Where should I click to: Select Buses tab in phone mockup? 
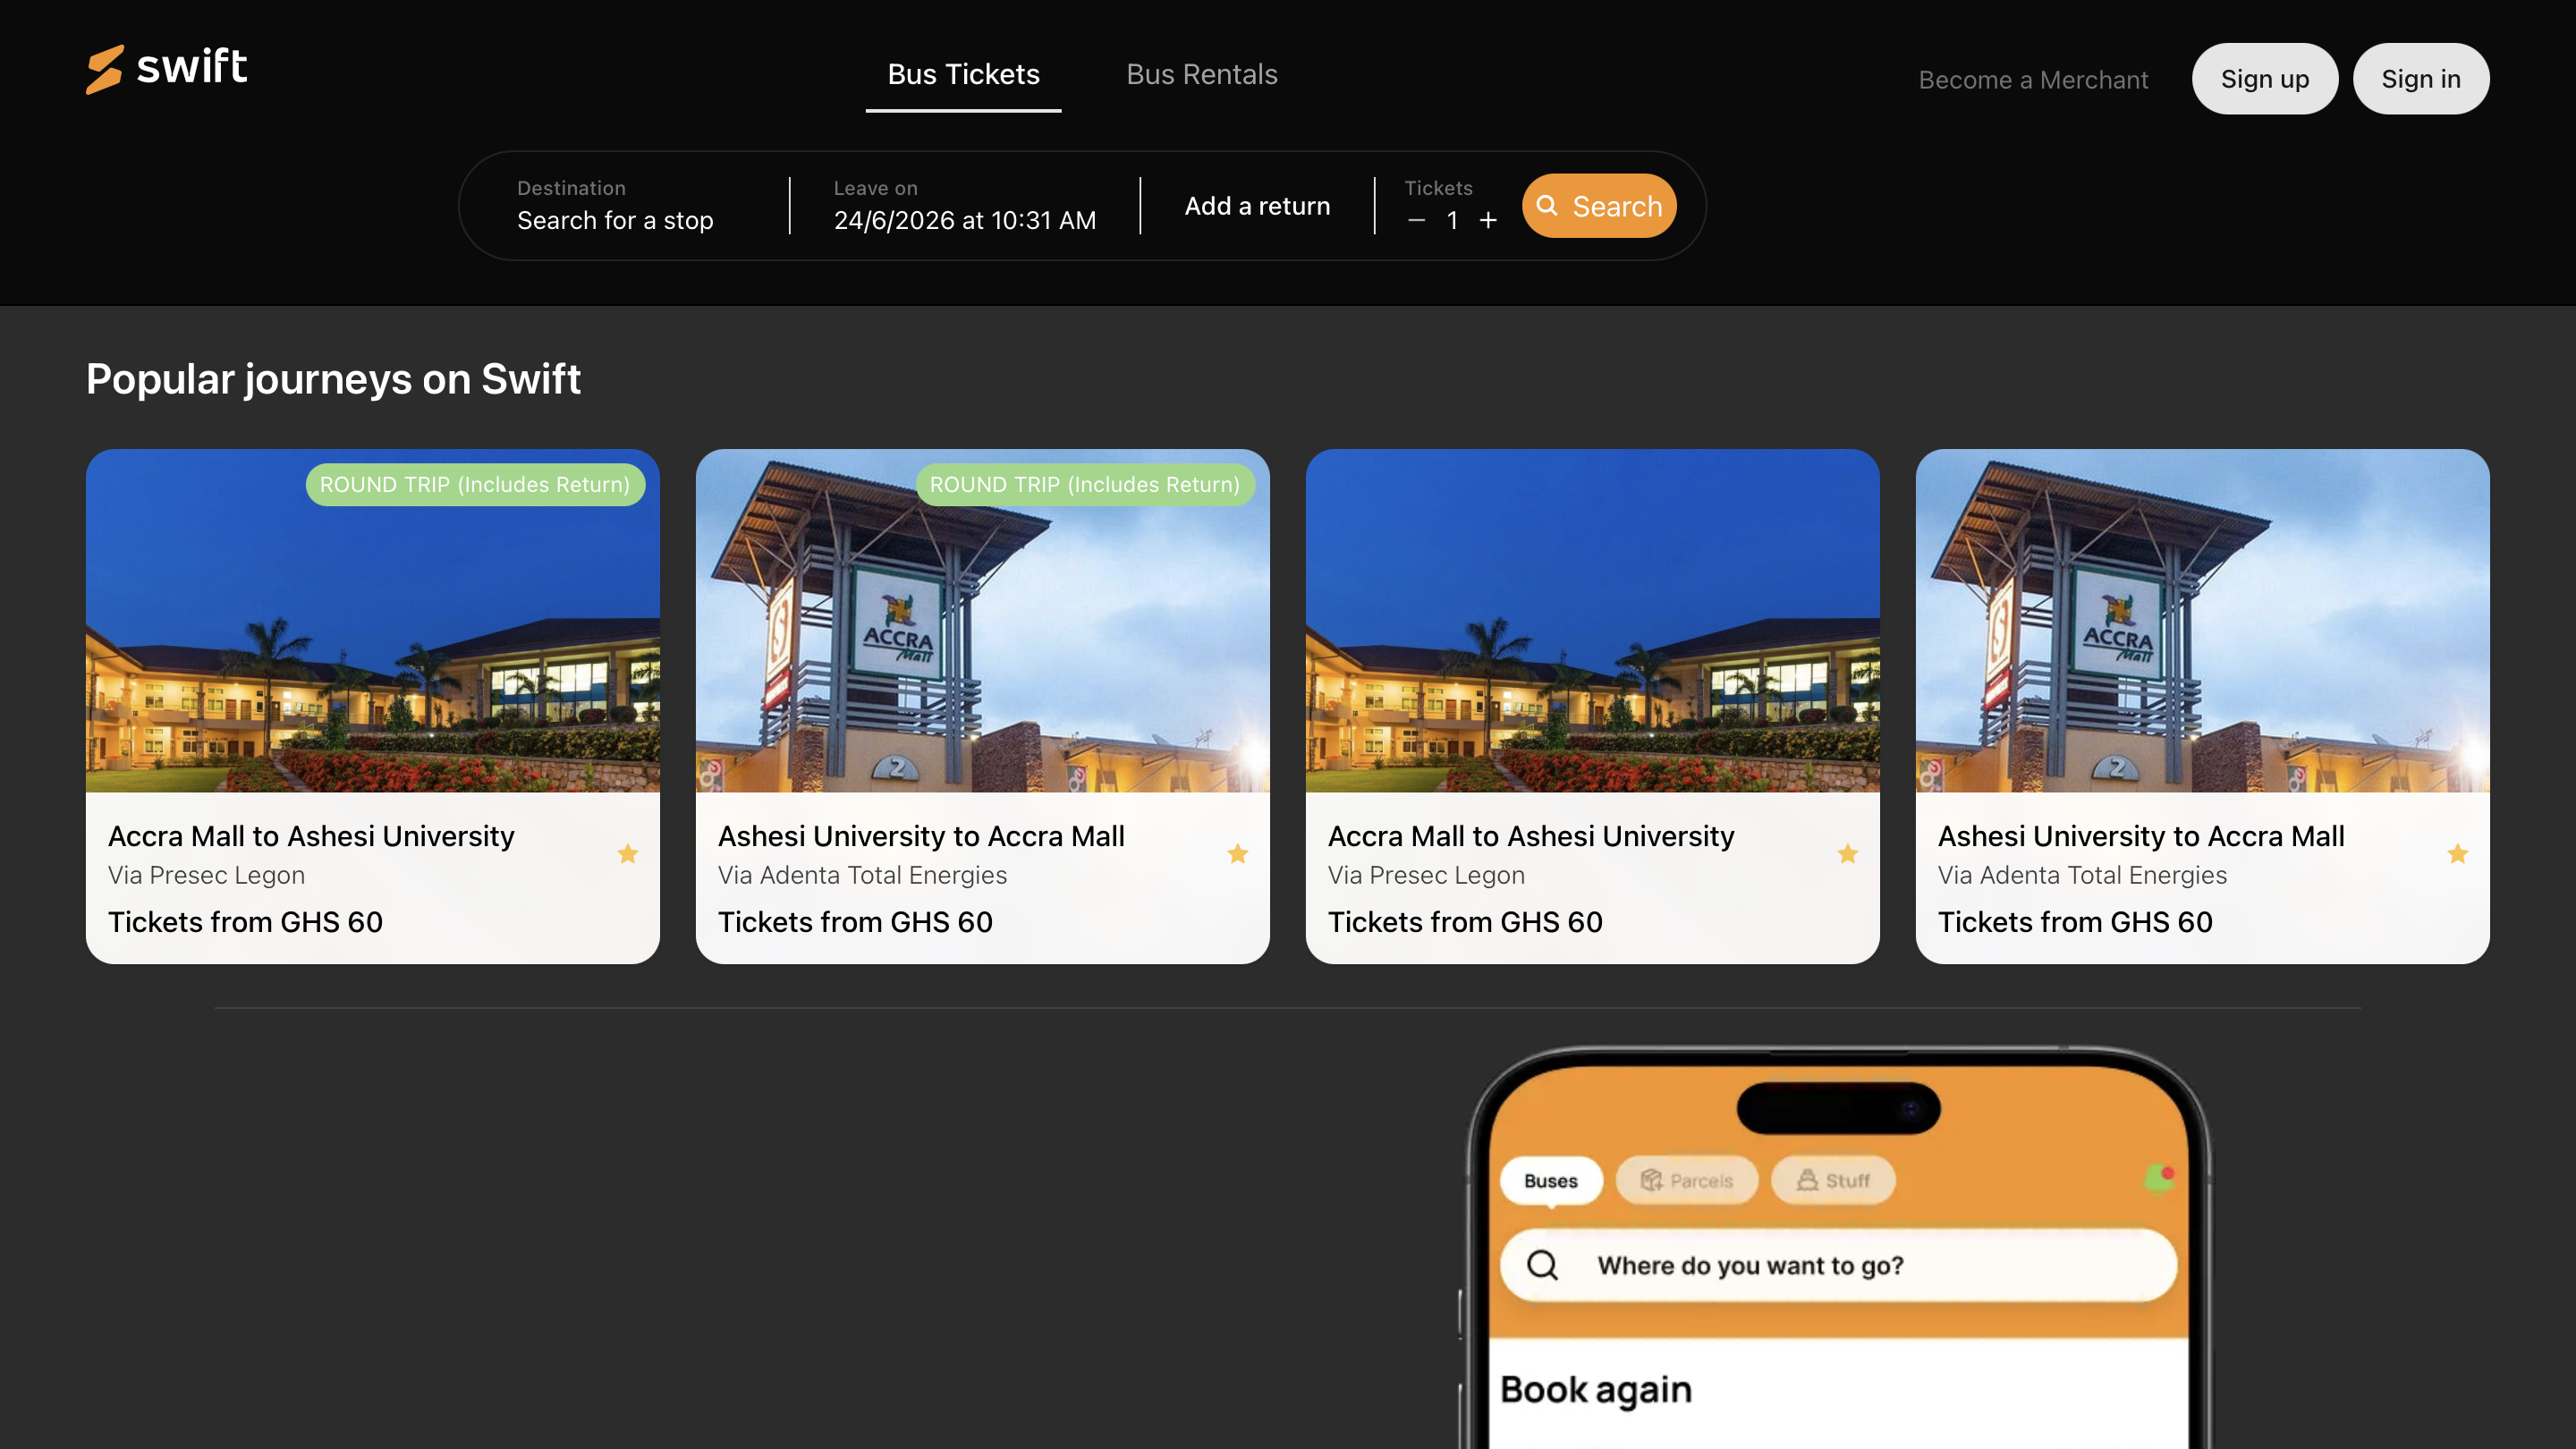point(1550,1181)
